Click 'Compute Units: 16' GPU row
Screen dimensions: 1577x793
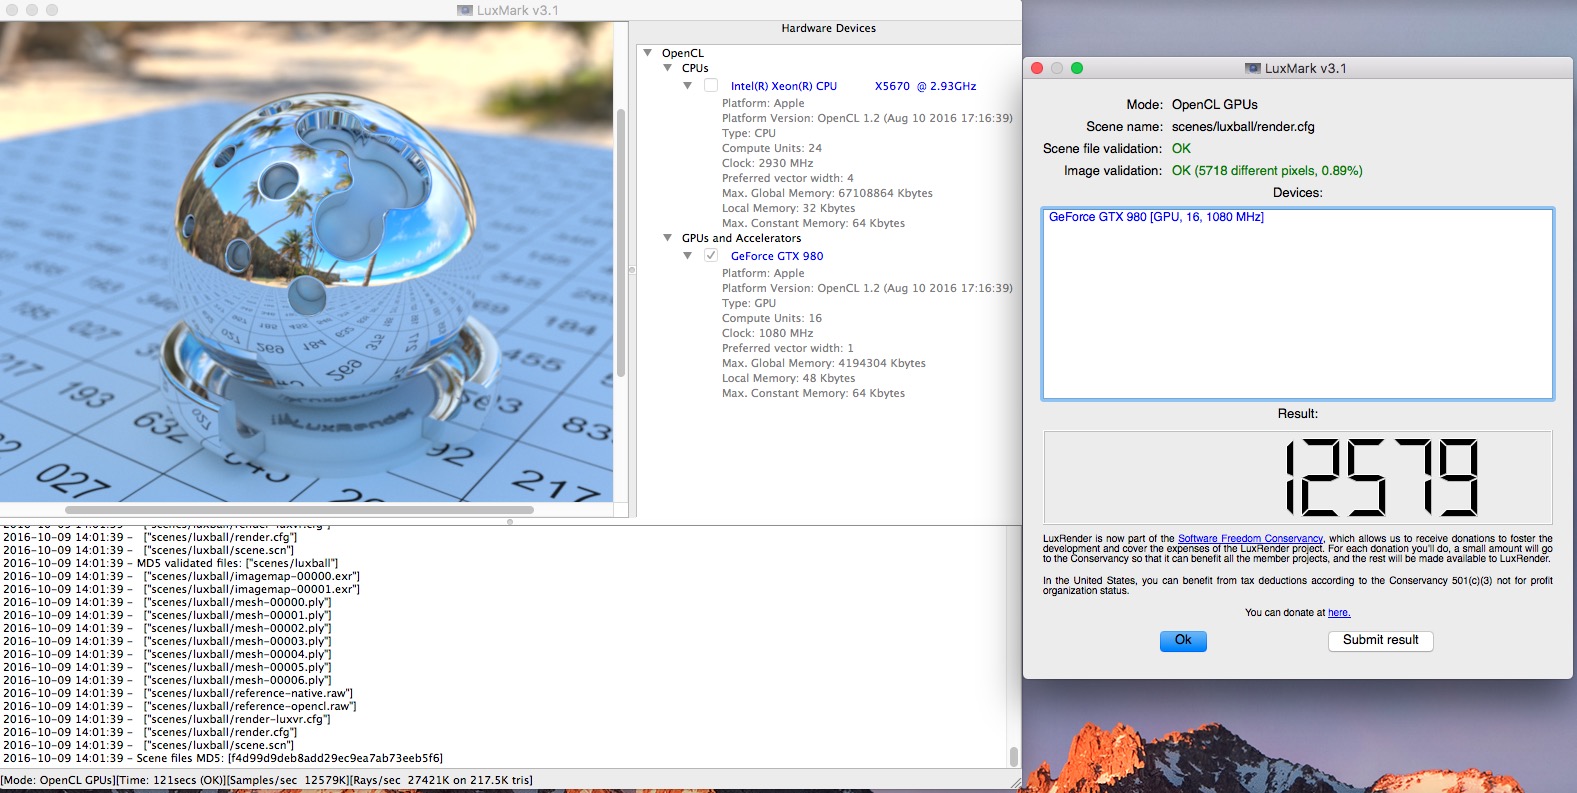click(x=772, y=318)
